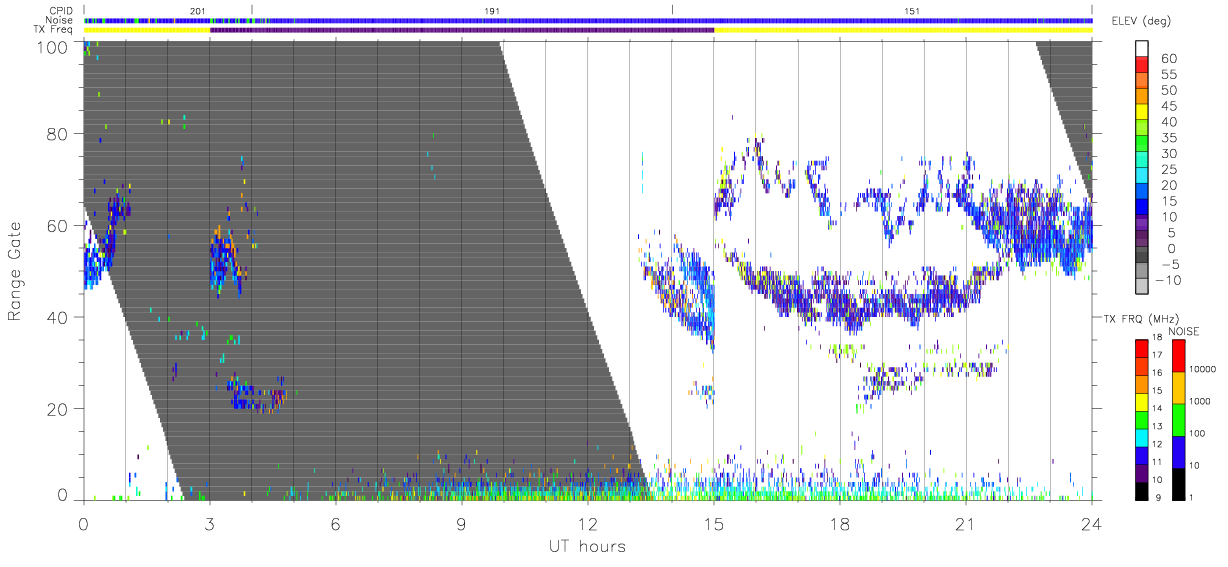Click the 9 label in TX FRQ legend
Screen dimensions: 1228x567
[1159, 498]
